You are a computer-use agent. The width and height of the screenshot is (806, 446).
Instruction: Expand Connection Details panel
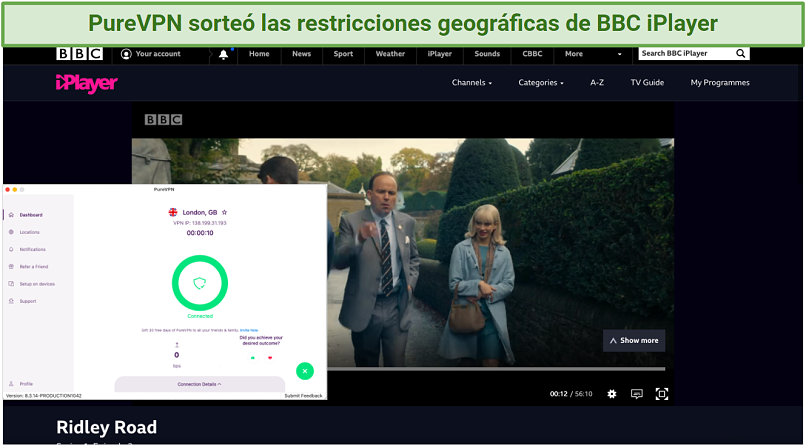(199, 384)
